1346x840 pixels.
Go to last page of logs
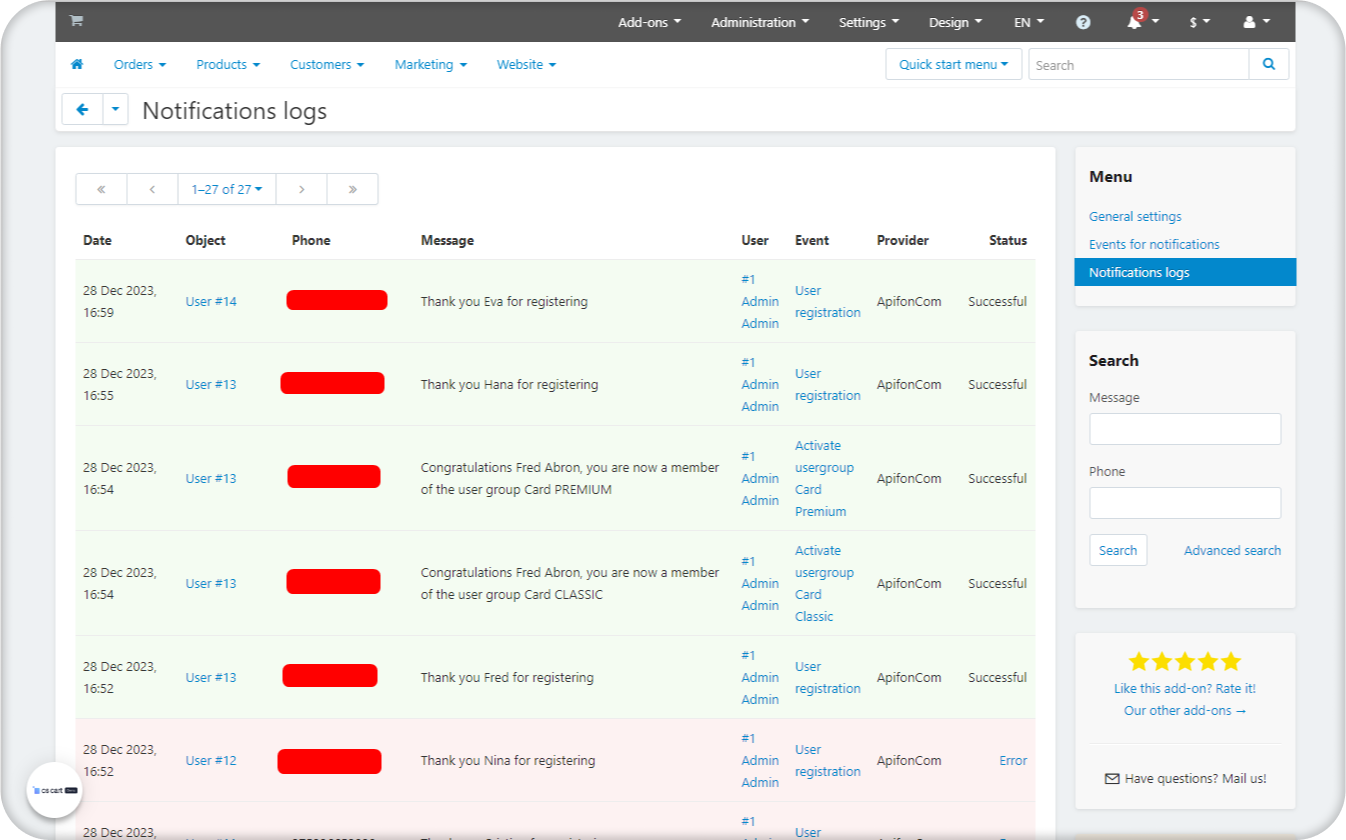352,189
